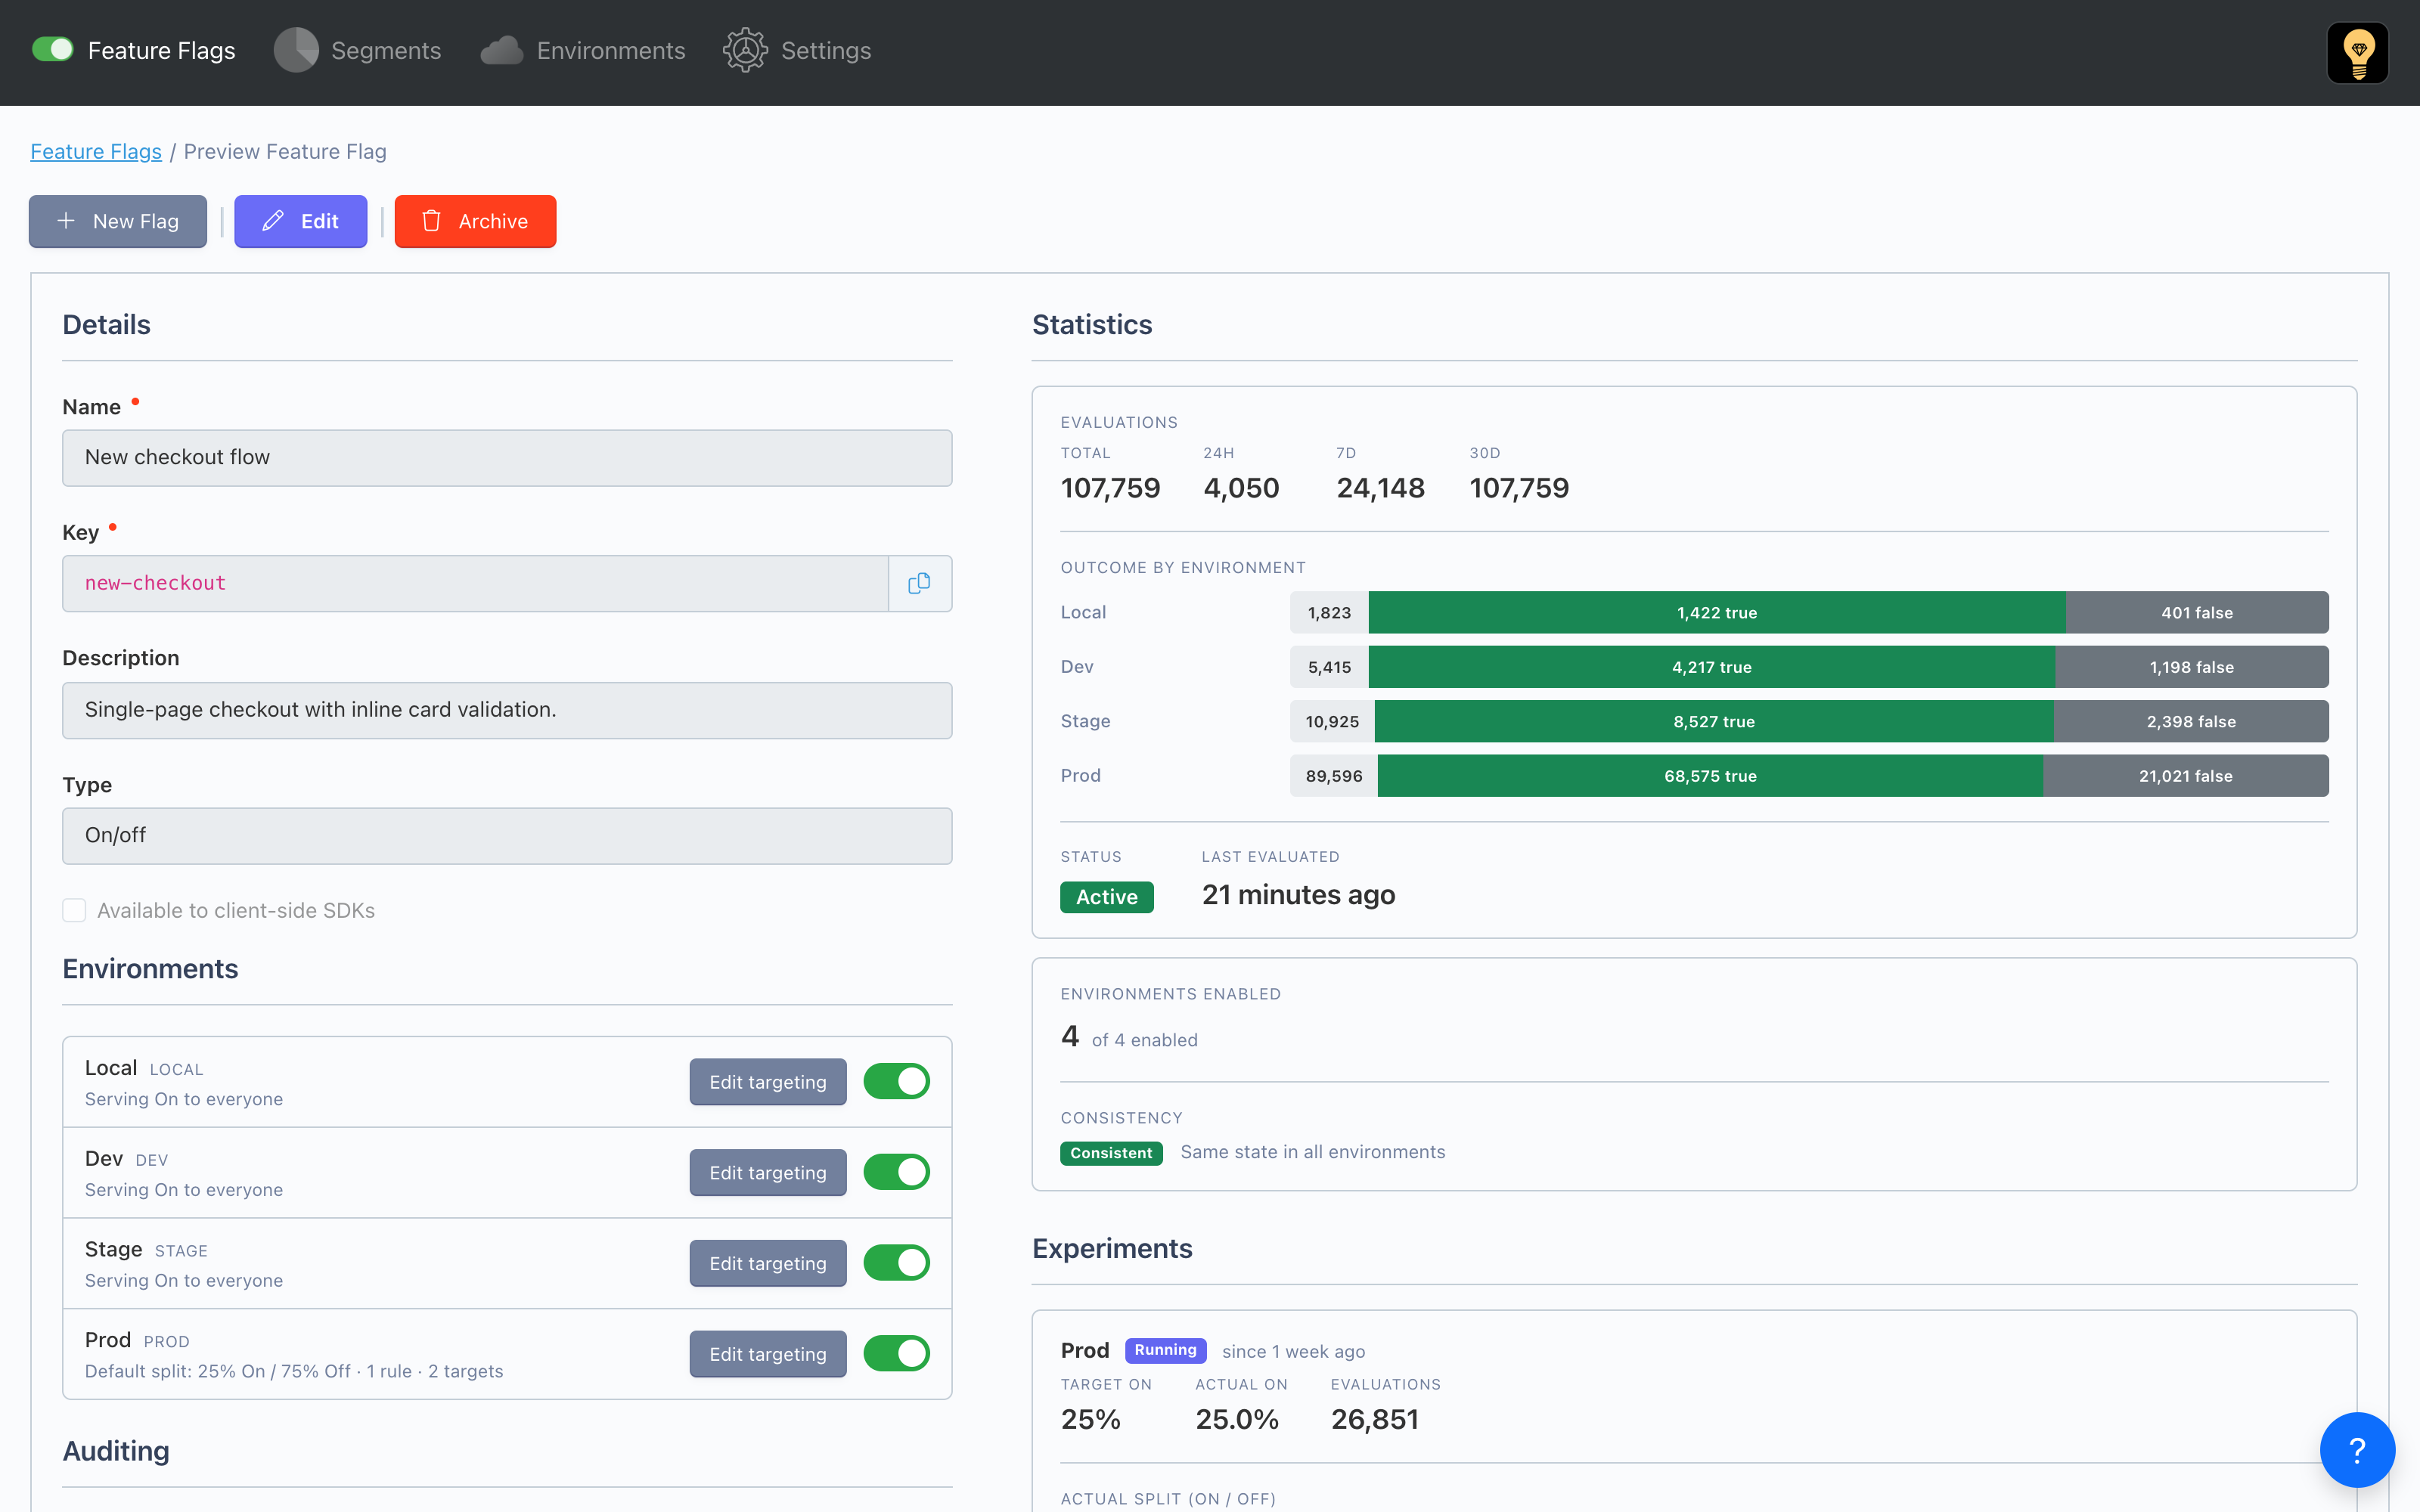Screen dimensions: 2420x1512
Task: Go to the Segments nav item
Action: [357, 50]
